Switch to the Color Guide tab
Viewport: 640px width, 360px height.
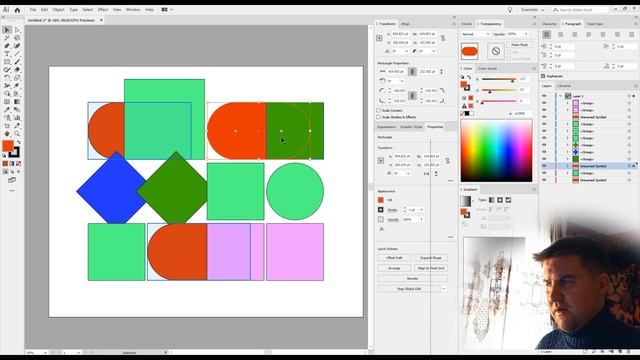tap(487, 69)
